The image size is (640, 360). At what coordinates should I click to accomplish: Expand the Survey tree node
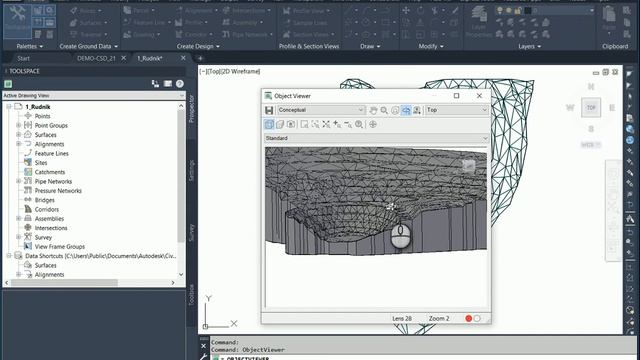click(x=18, y=237)
